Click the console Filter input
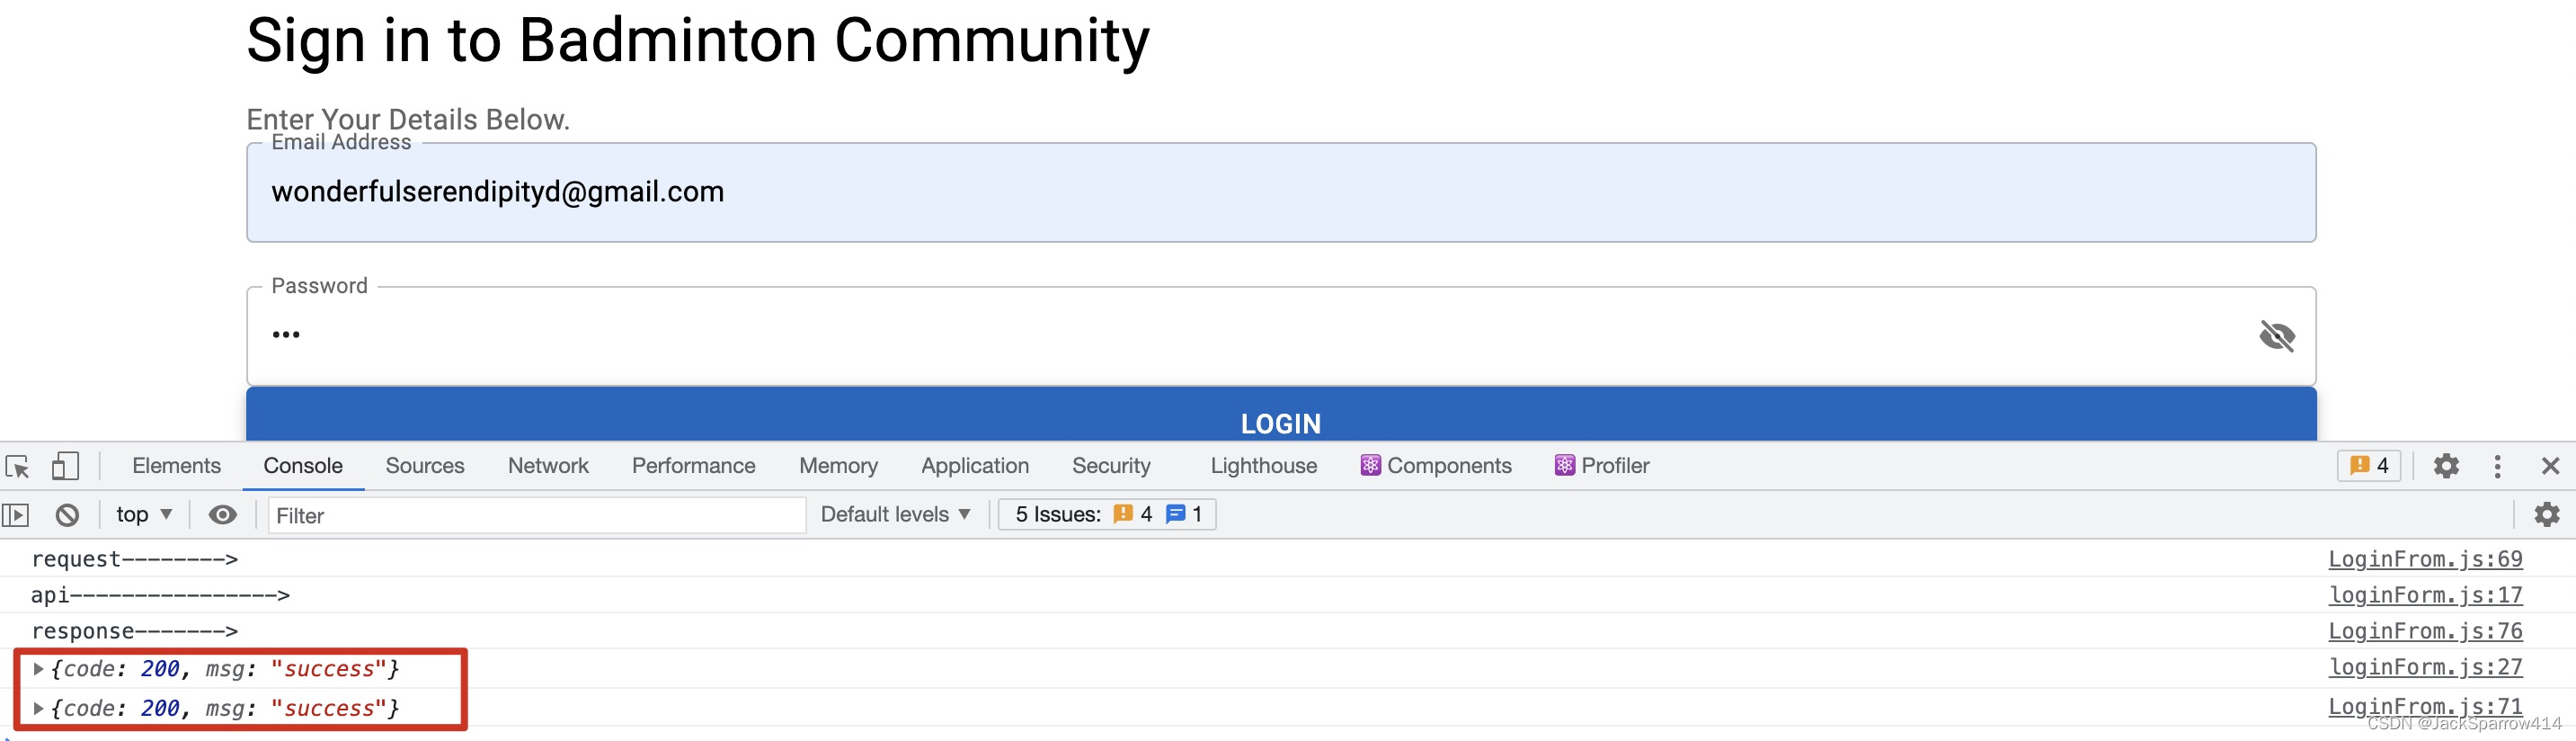Image resolution: width=2576 pixels, height=741 pixels. [537, 516]
